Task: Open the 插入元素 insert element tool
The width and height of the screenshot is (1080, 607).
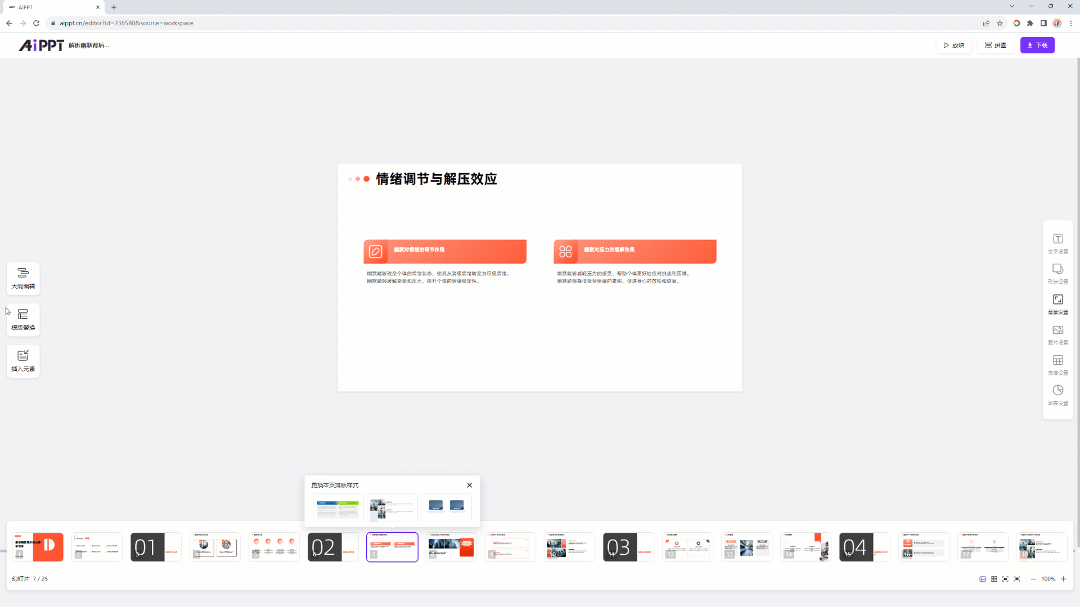Action: (23, 359)
